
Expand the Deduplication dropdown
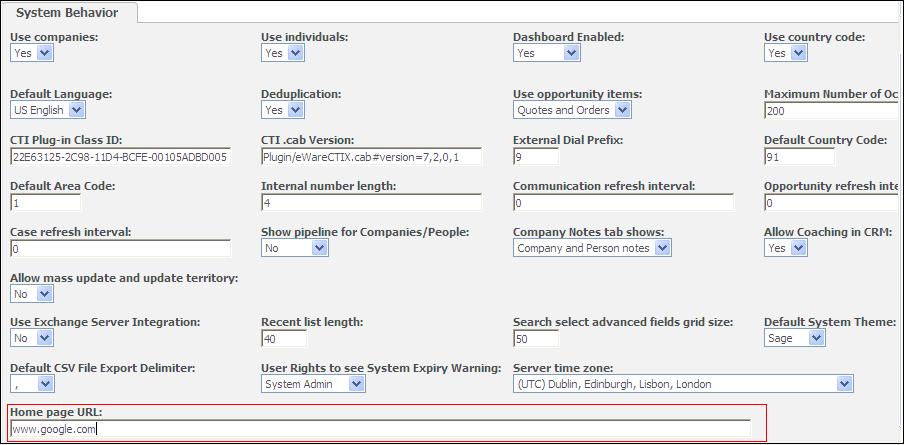click(x=283, y=110)
